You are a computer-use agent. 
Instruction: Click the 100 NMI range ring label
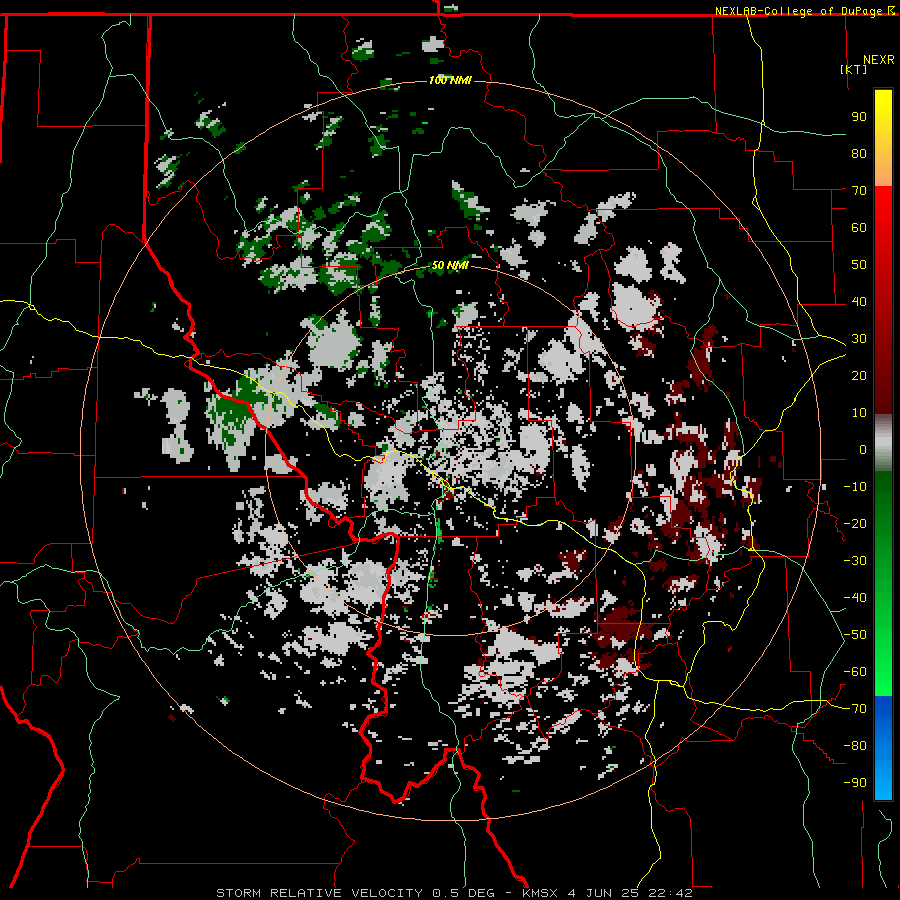pos(450,80)
